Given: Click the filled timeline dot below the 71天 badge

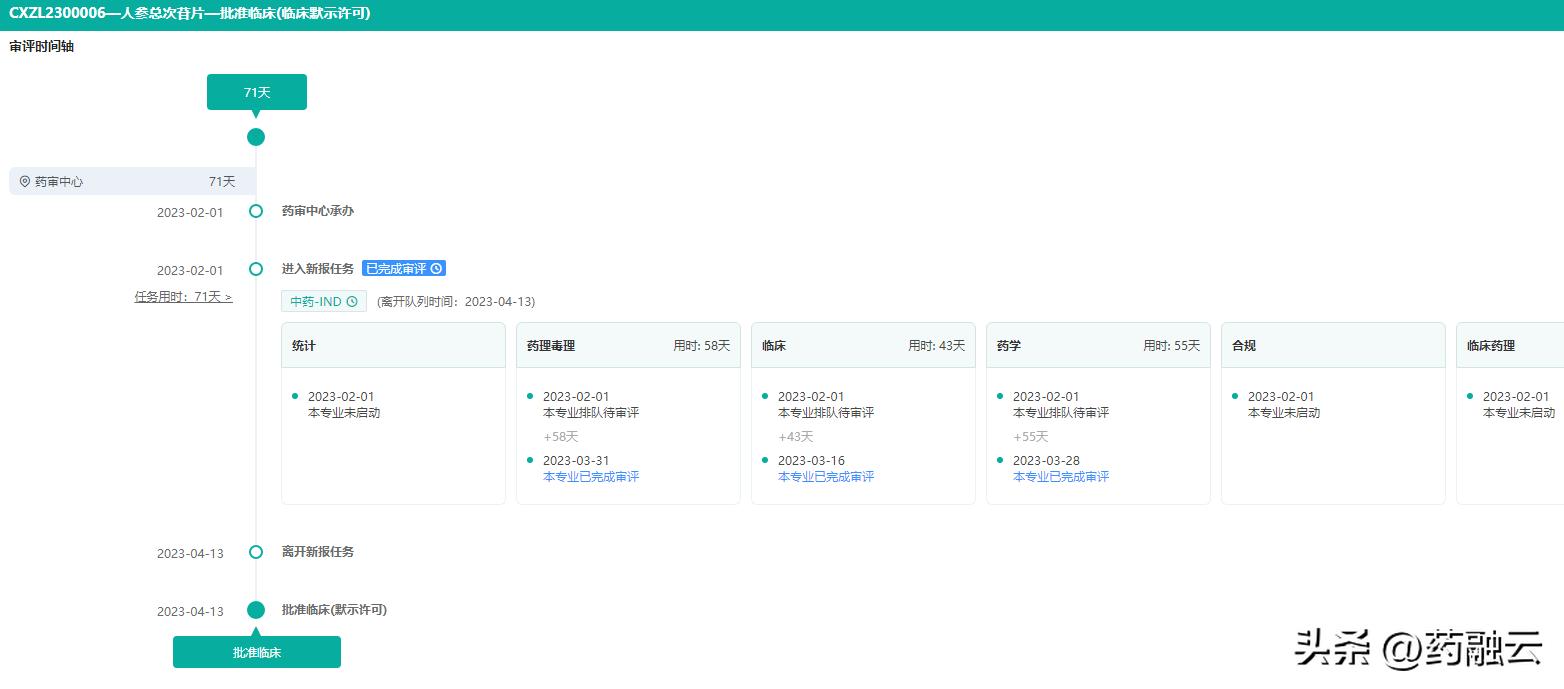Looking at the screenshot, I should pos(256,137).
